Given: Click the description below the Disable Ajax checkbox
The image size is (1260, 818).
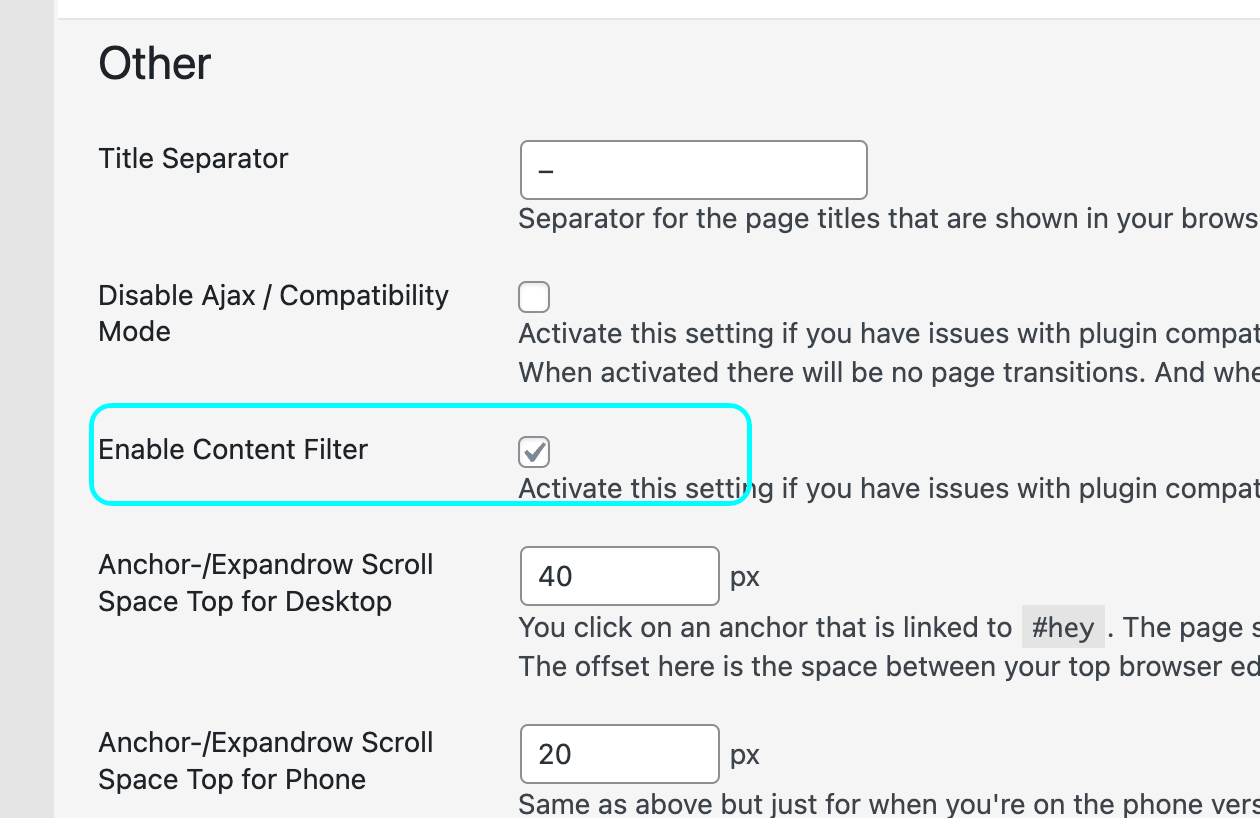Looking at the screenshot, I should (x=886, y=333).
